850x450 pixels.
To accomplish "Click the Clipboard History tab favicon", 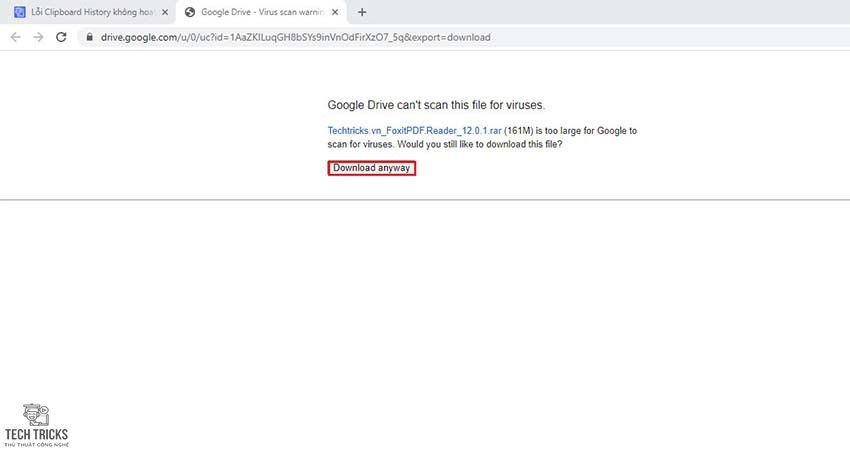I will click(20, 12).
